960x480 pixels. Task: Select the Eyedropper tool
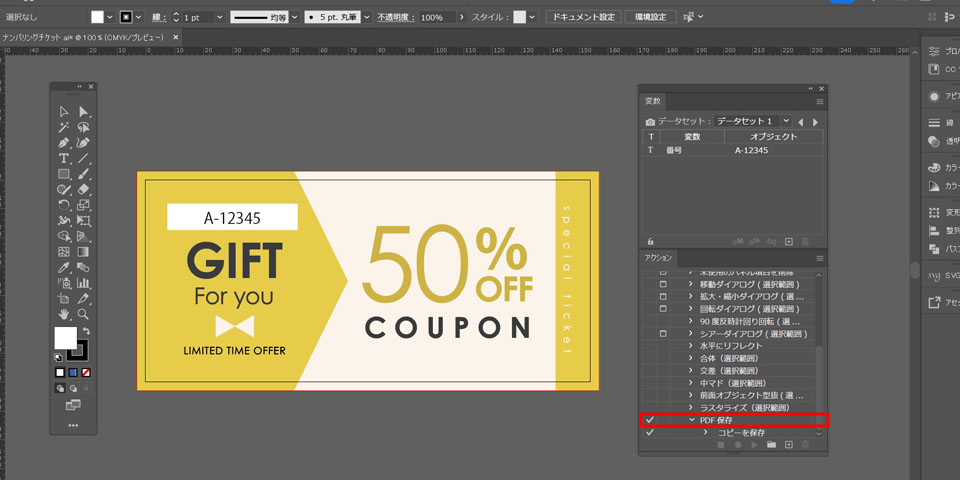point(64,268)
